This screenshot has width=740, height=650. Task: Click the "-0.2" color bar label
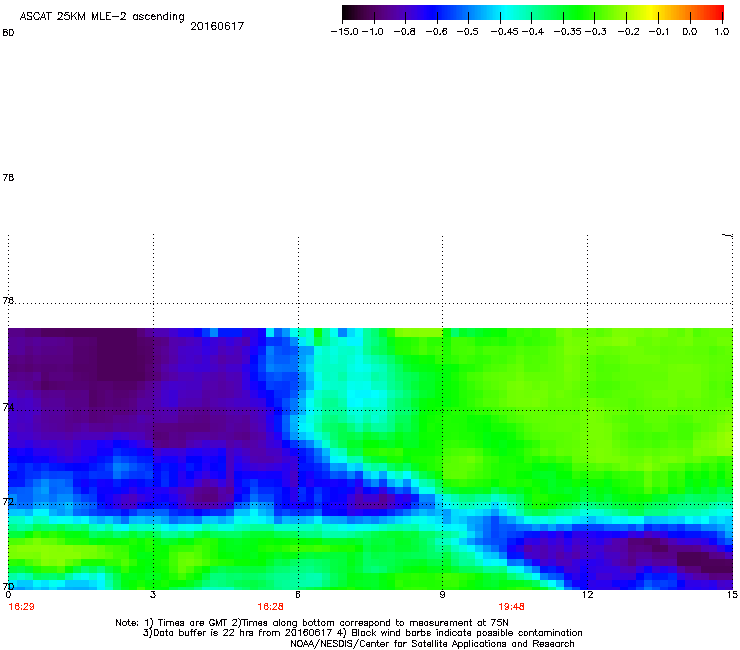coord(629,32)
